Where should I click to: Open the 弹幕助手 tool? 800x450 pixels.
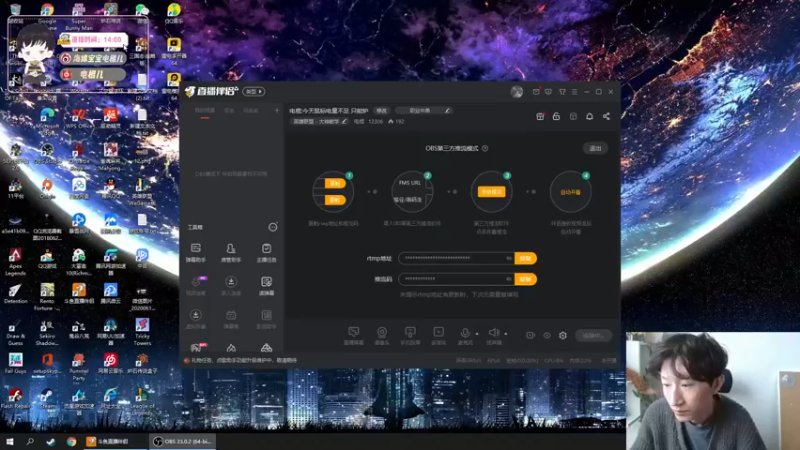[x=195, y=253]
